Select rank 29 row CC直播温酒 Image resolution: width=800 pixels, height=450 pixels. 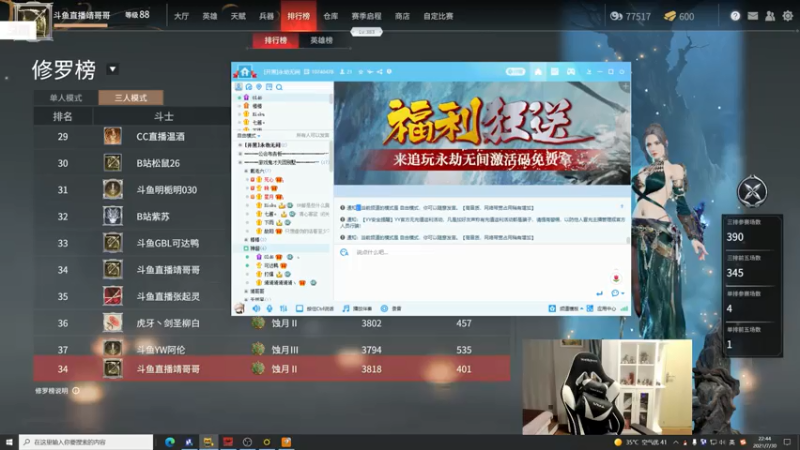132,137
